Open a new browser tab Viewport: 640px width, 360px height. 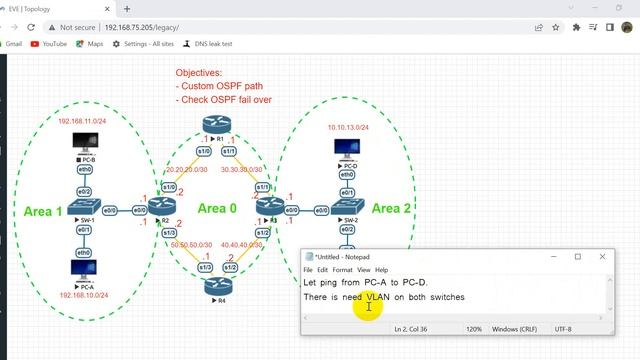coord(127,9)
